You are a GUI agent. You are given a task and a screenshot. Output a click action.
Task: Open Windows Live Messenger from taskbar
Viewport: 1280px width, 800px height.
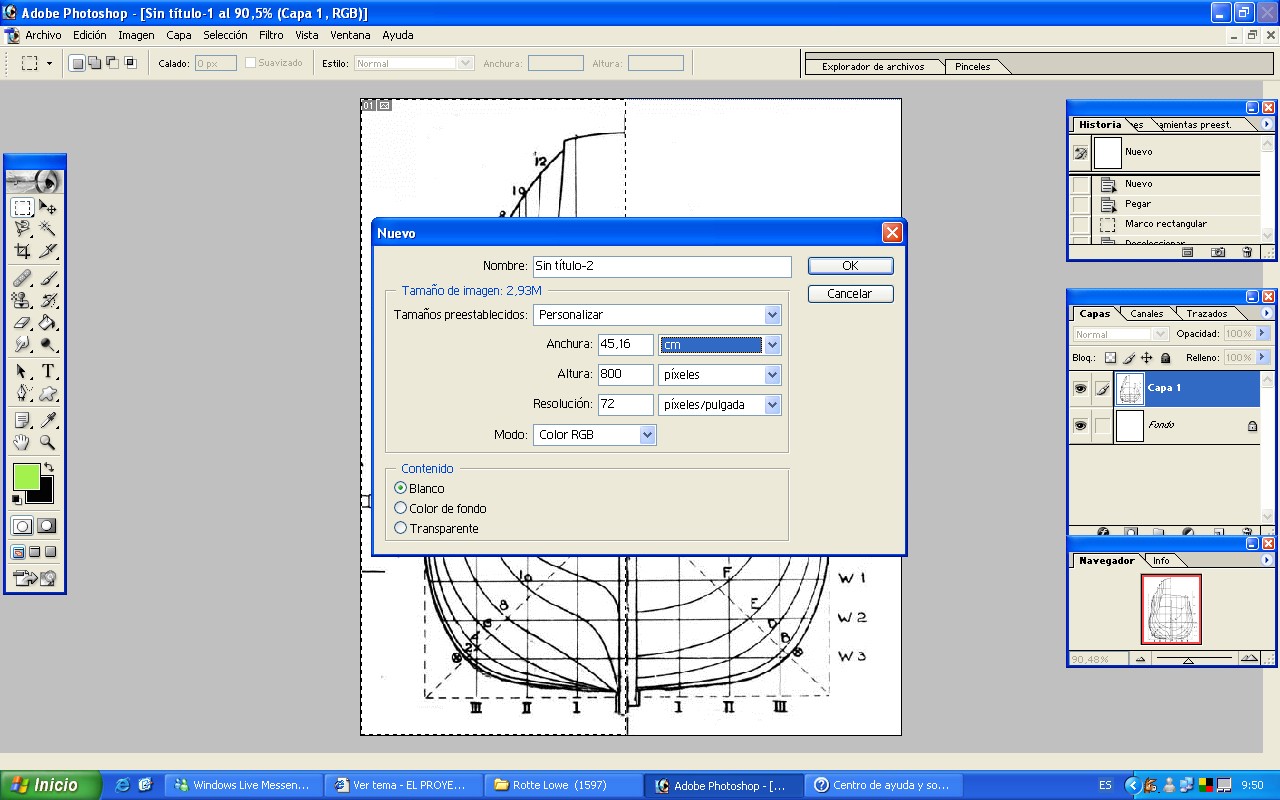244,785
